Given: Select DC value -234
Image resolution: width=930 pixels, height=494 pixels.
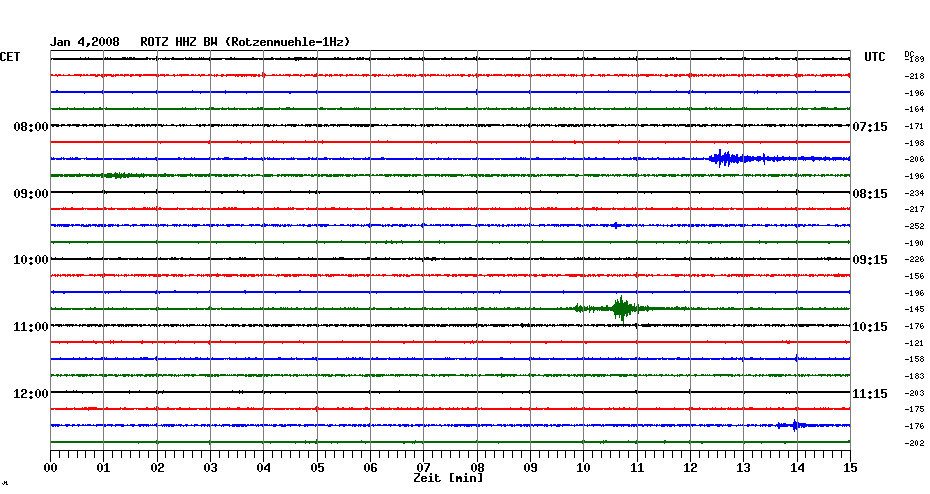Looking at the screenshot, I should pyautogui.click(x=915, y=193).
